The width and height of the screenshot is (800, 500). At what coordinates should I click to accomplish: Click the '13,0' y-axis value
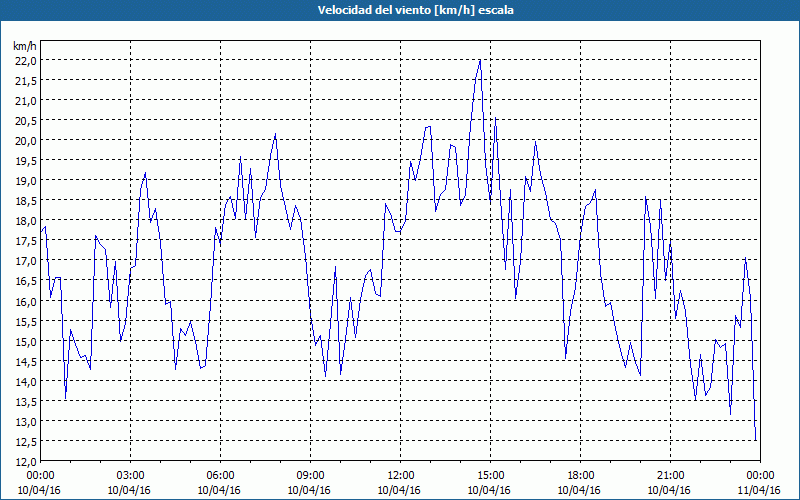click(x=26, y=421)
